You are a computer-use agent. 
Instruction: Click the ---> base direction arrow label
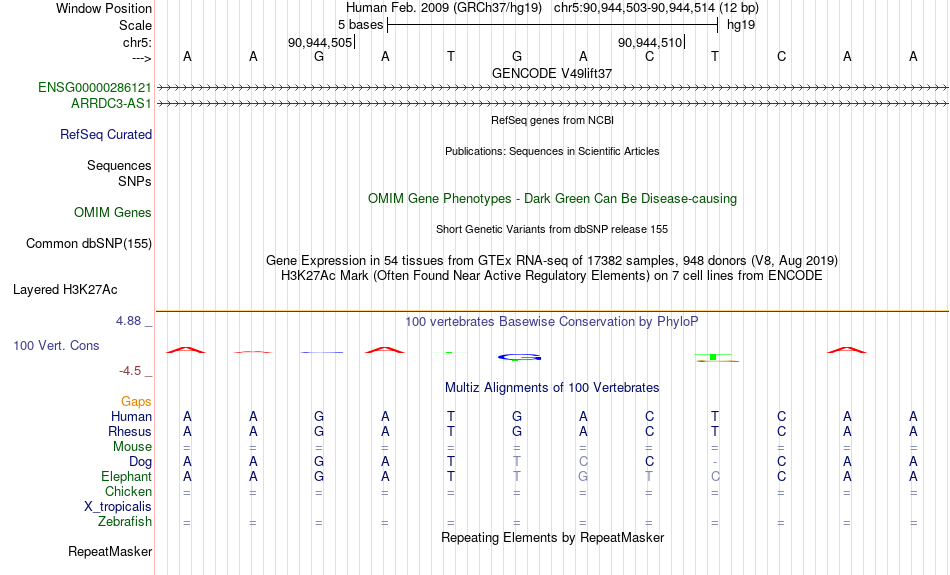click(x=142, y=58)
